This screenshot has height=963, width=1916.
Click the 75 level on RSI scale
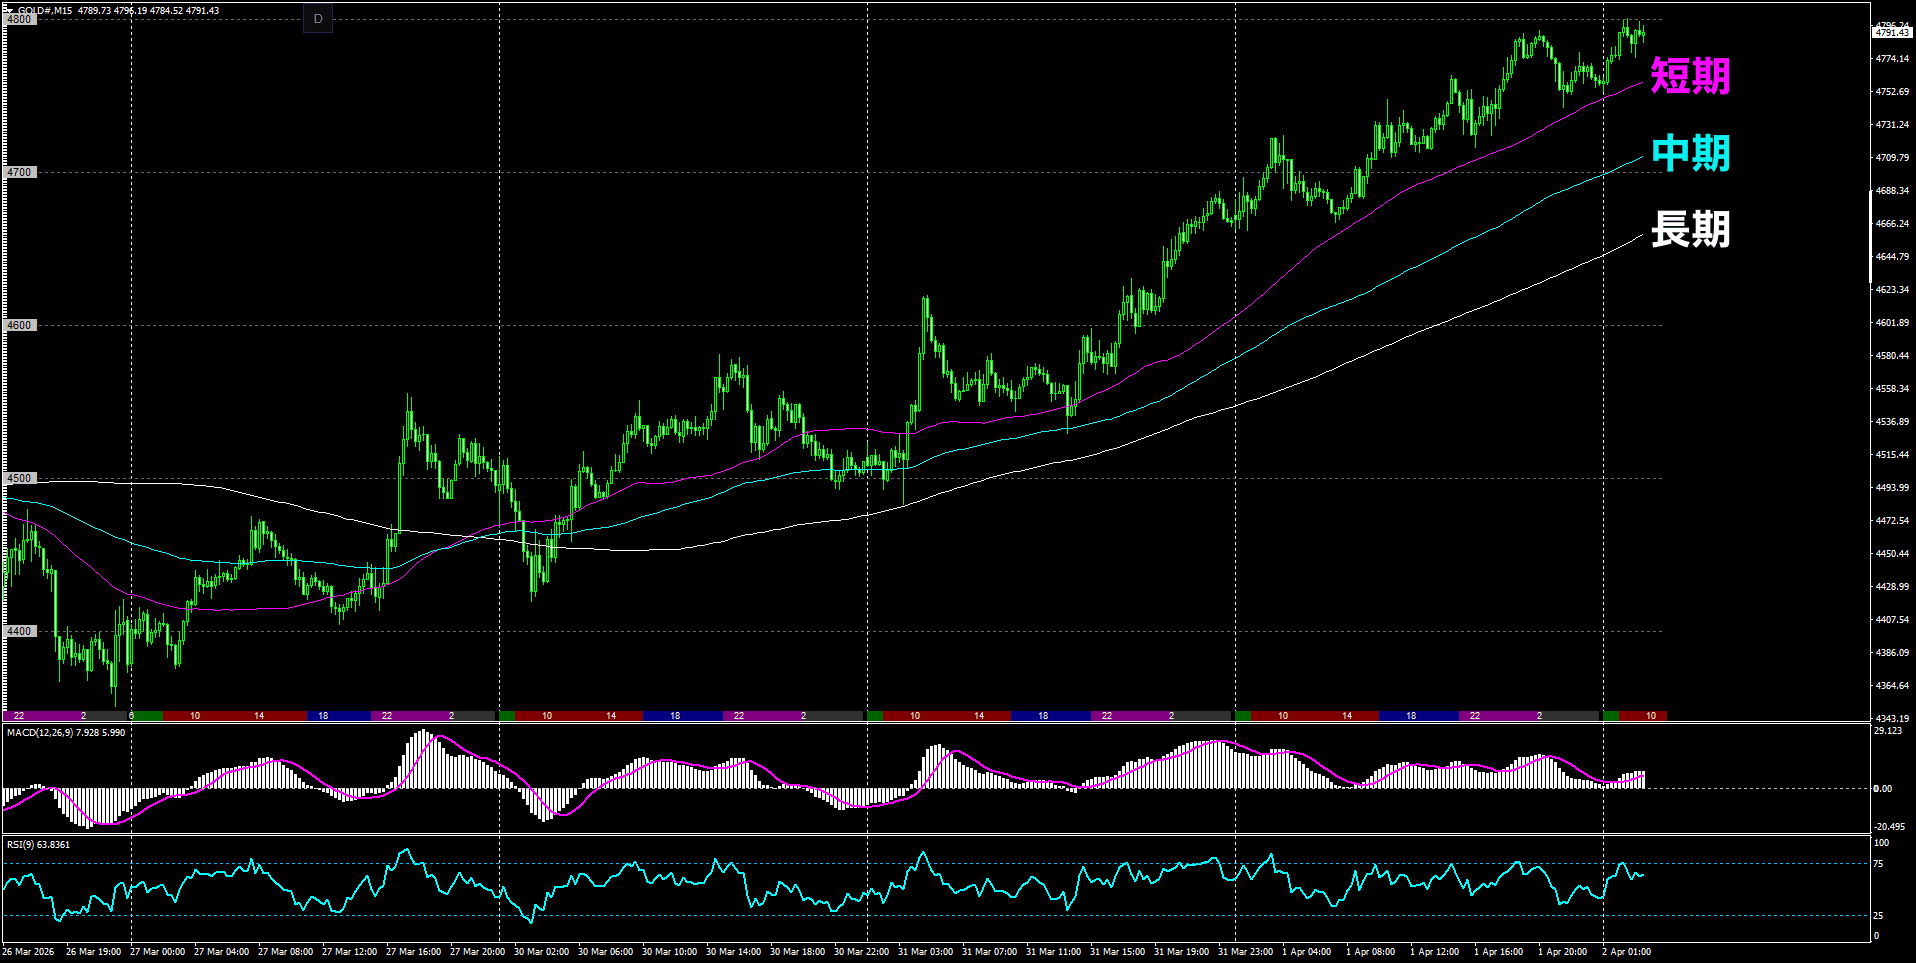coord(1878,864)
